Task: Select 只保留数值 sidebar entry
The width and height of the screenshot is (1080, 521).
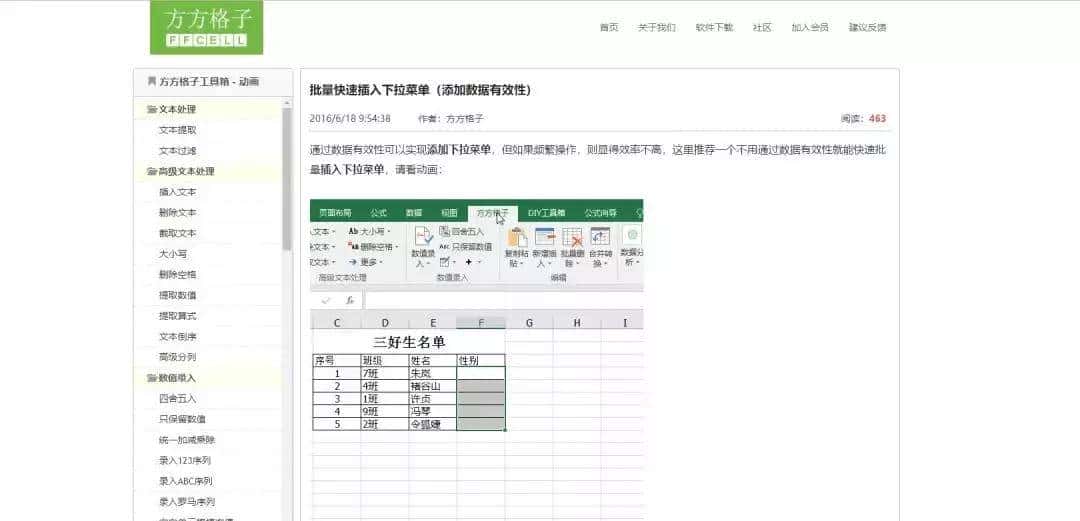Action: 183,419
